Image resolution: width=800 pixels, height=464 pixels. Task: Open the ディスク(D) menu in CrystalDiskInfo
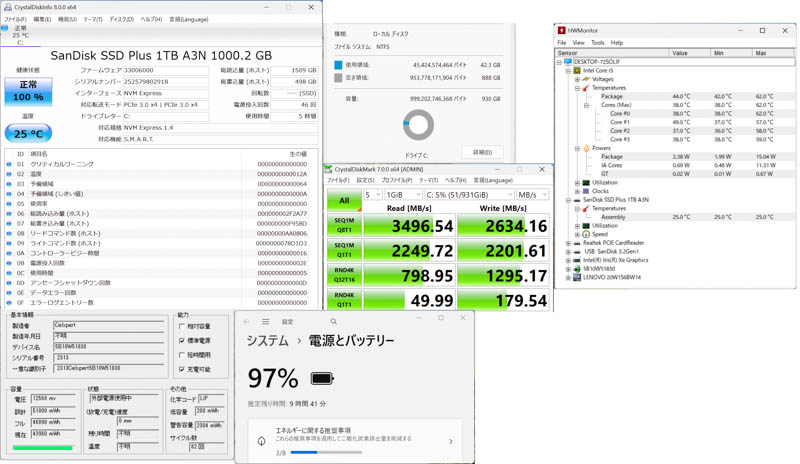121,19
